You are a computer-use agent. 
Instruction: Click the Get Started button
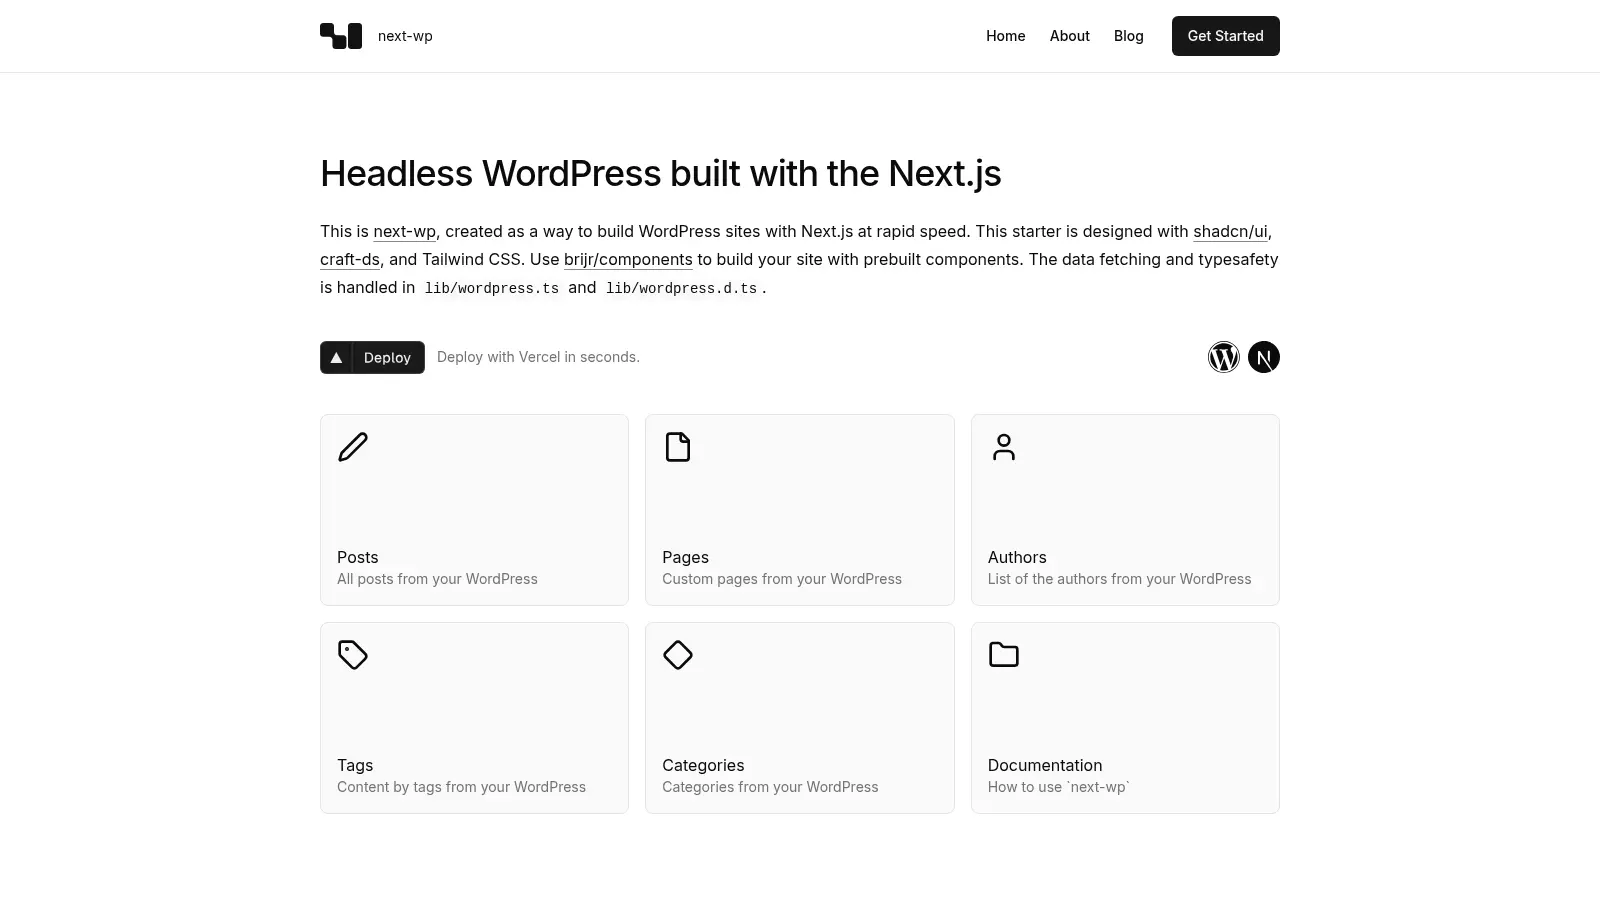(1225, 36)
